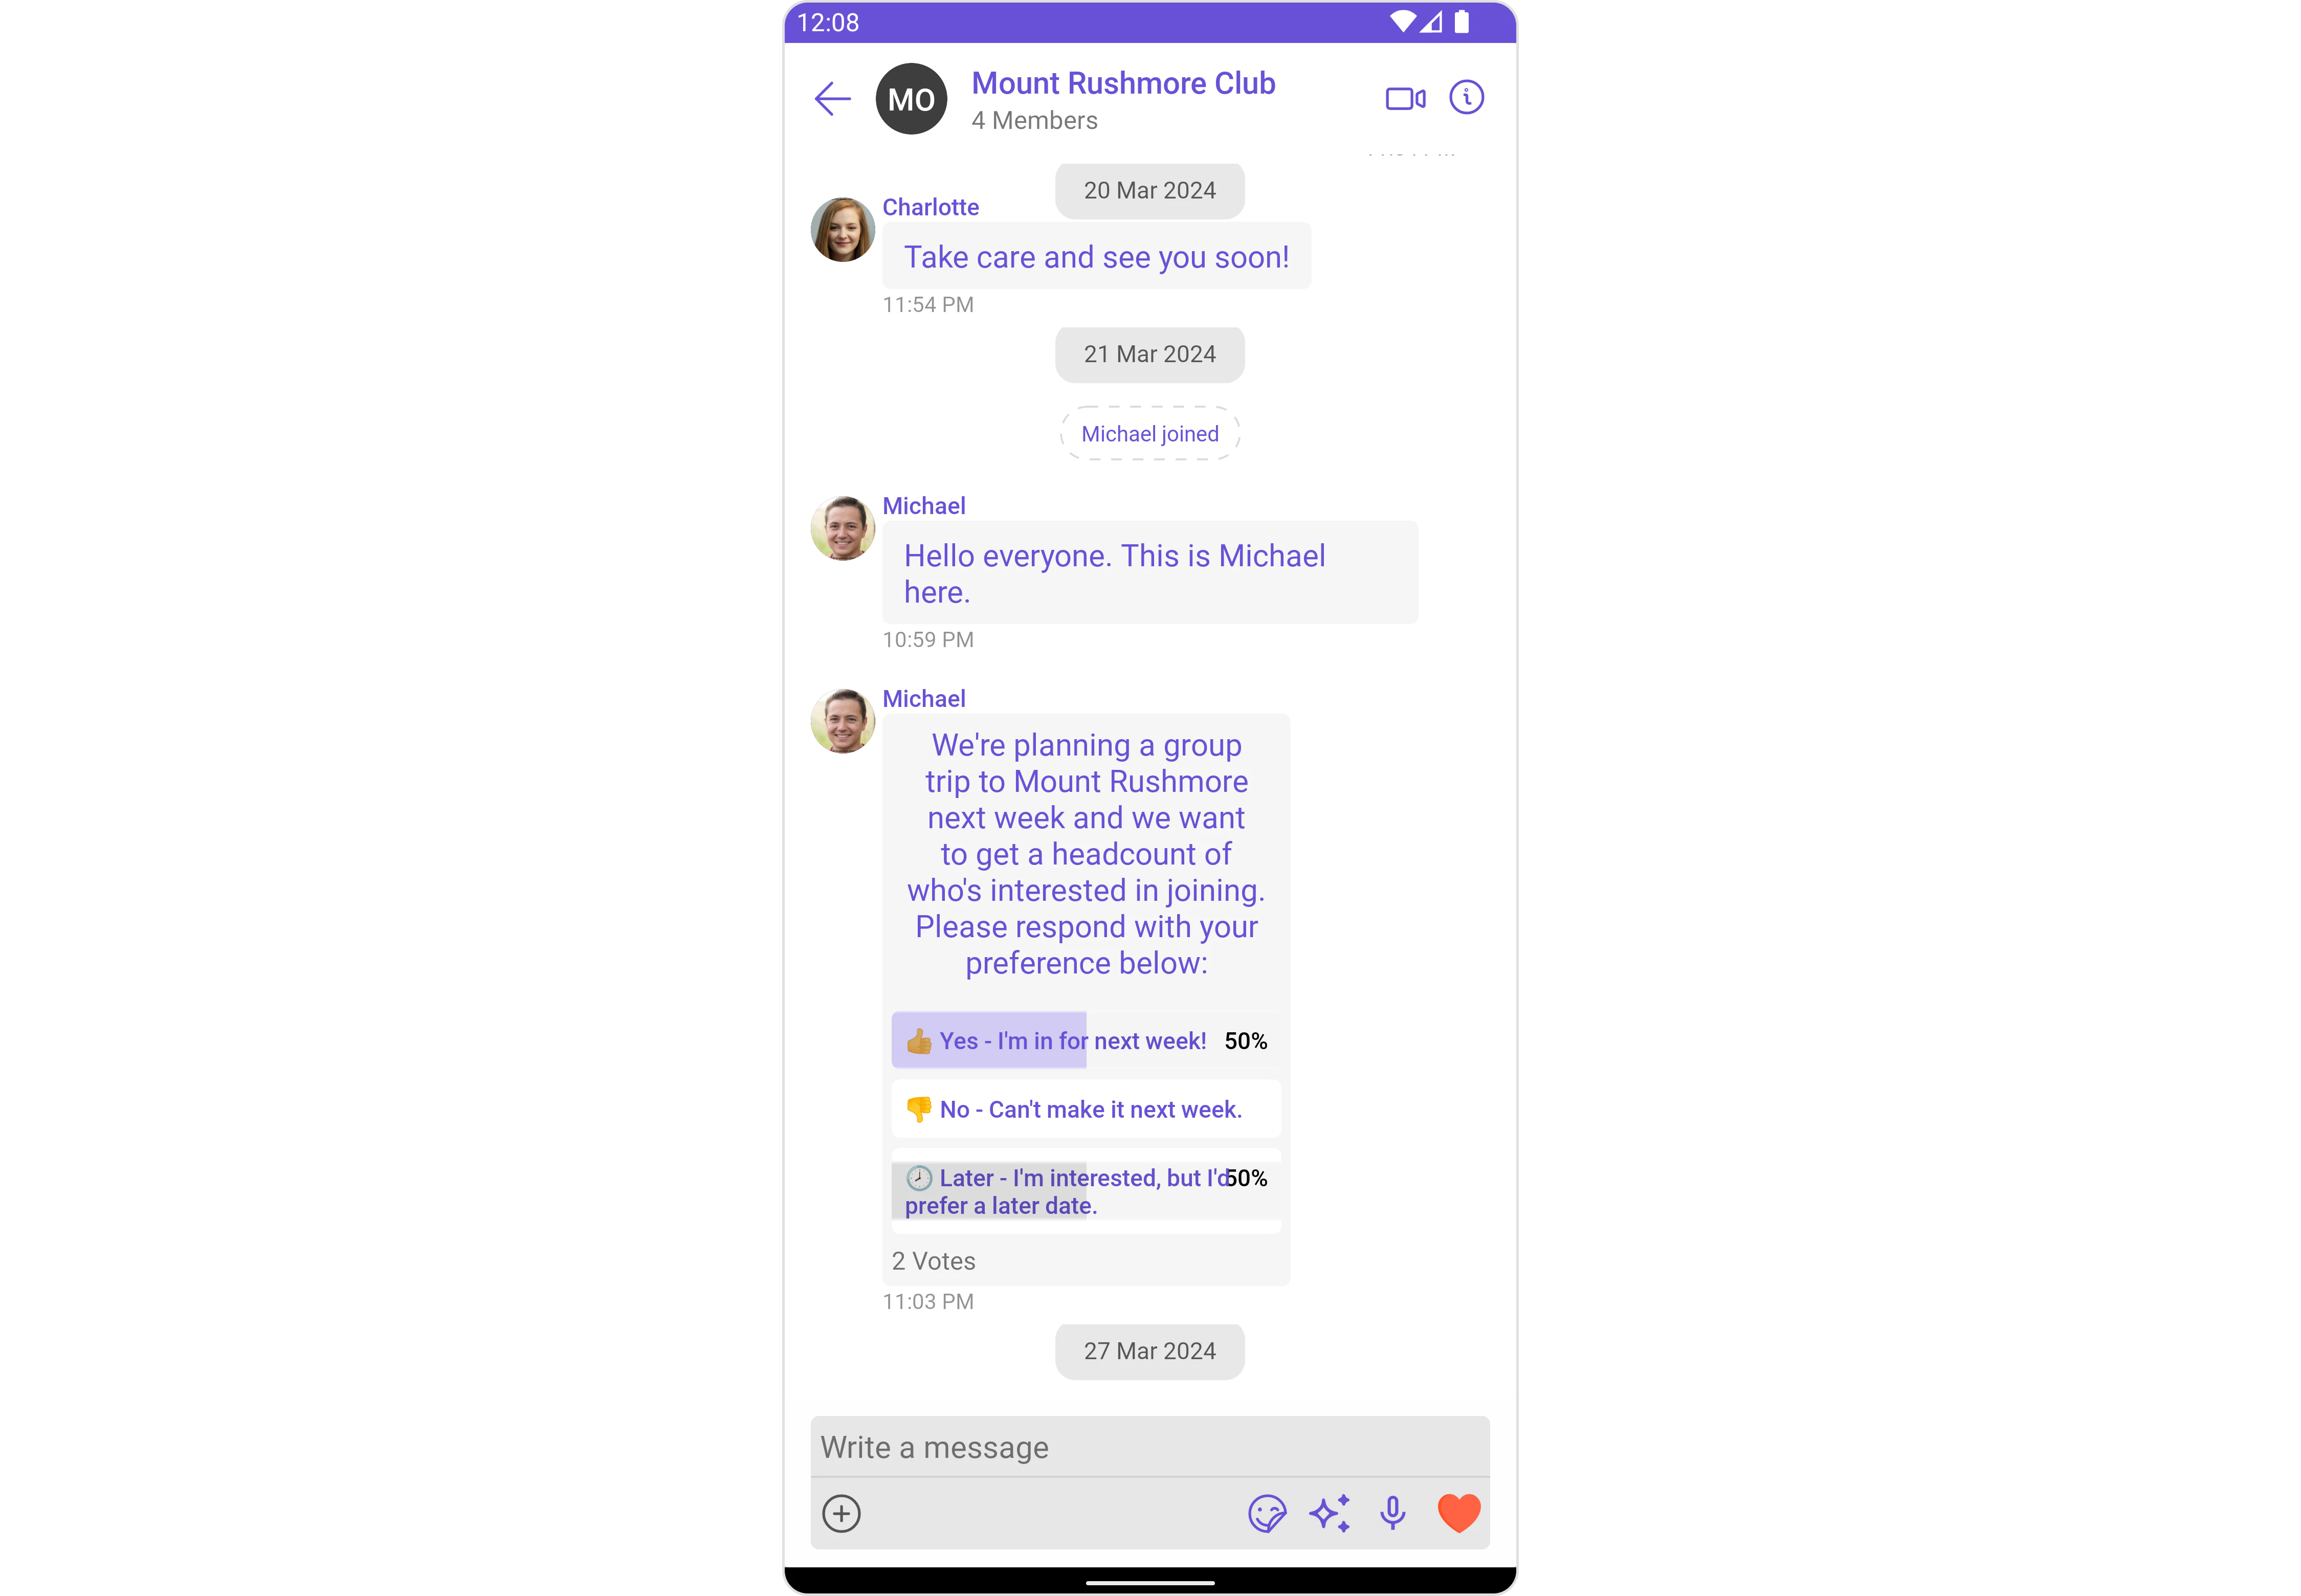Open group info details icon
2301x1596 pixels.
pyautogui.click(x=1466, y=98)
